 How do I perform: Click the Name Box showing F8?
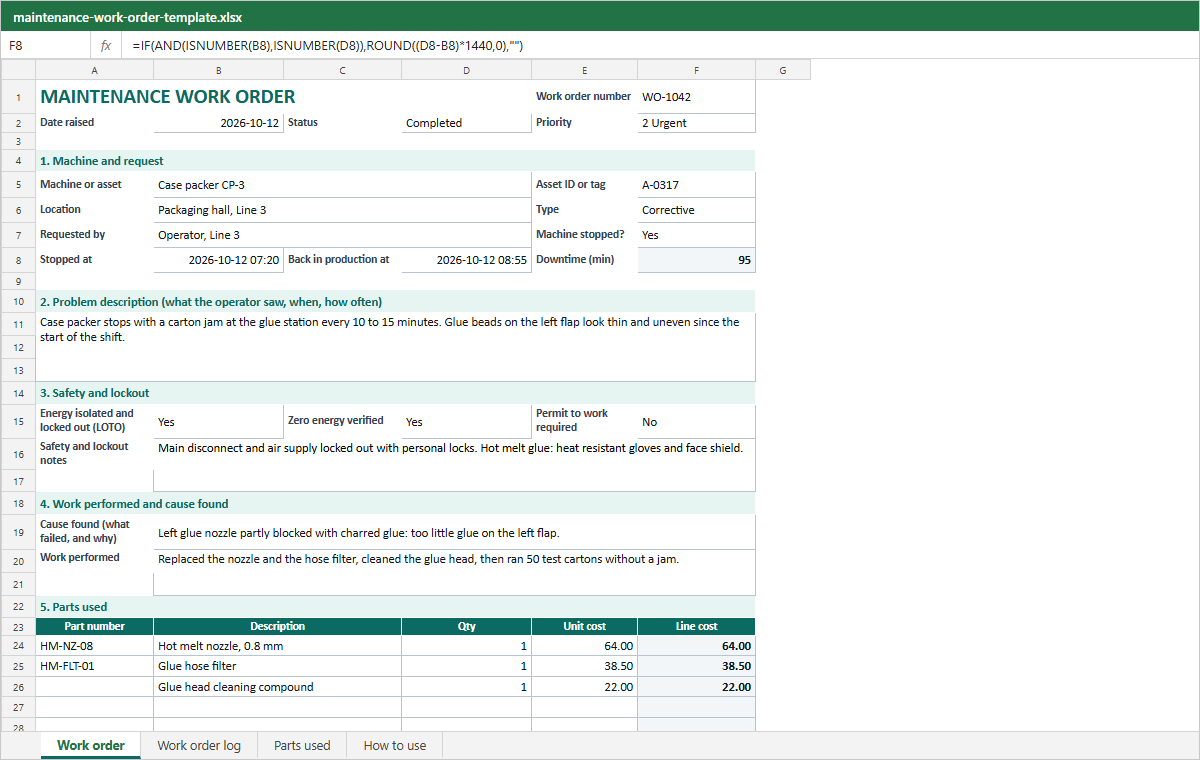(x=46, y=46)
